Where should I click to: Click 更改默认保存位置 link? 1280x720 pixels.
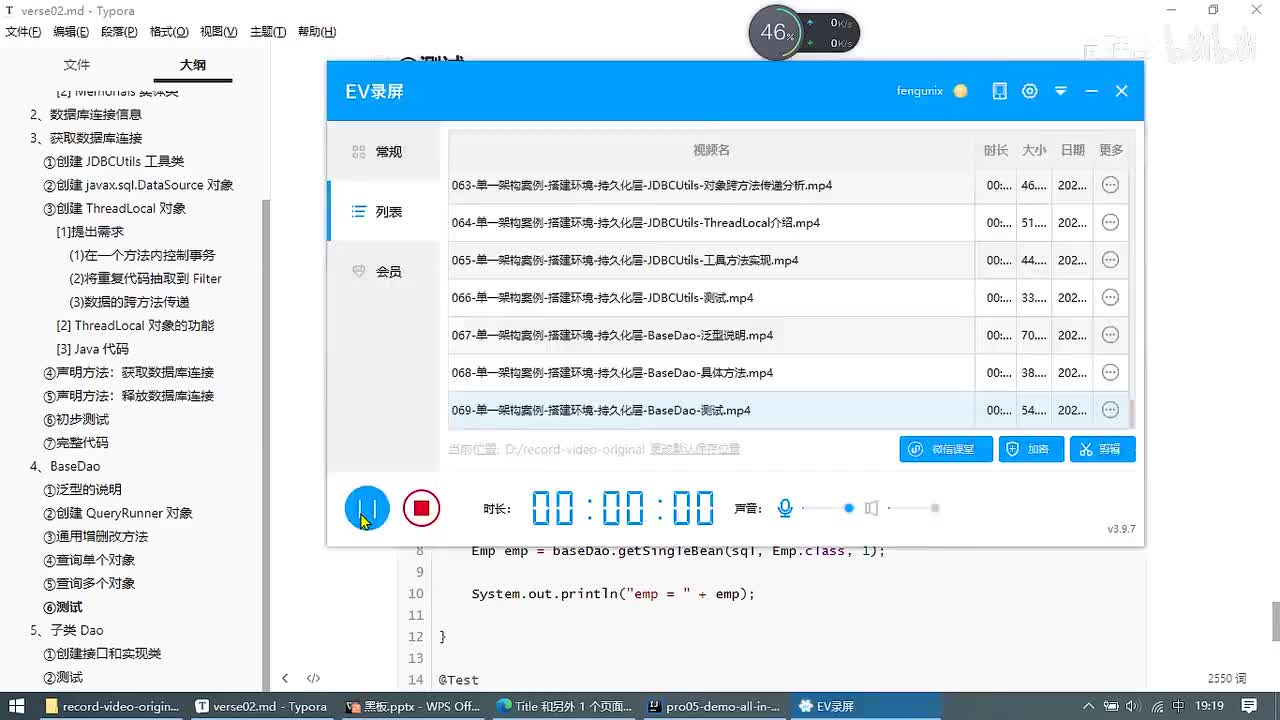tap(695, 450)
